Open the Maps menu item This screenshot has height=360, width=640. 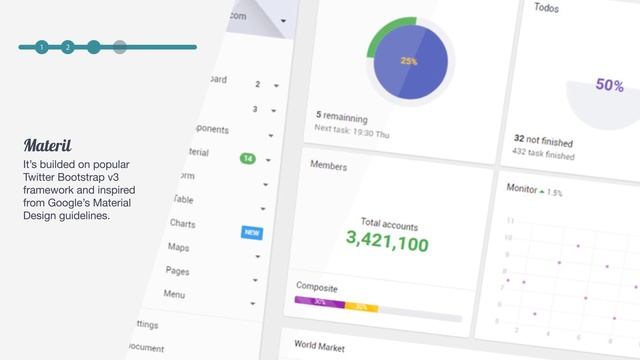pyautogui.click(x=178, y=247)
